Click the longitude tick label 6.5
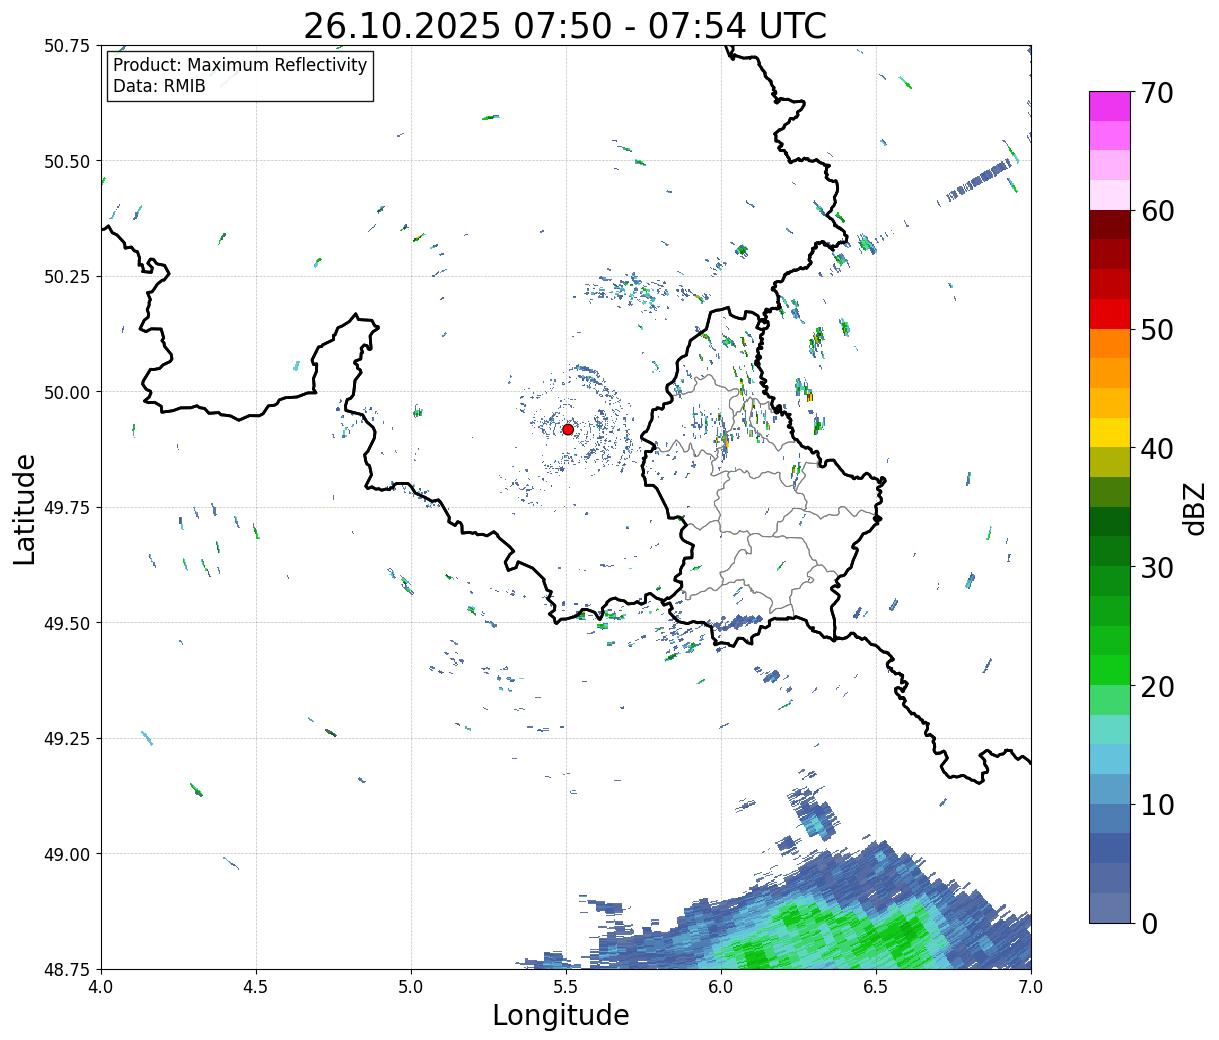1219x1040 pixels. tap(876, 986)
